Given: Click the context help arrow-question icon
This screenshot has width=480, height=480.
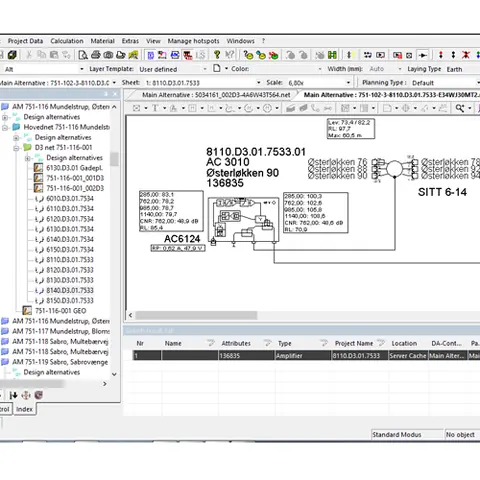Looking at the screenshot, I should point(229,55).
